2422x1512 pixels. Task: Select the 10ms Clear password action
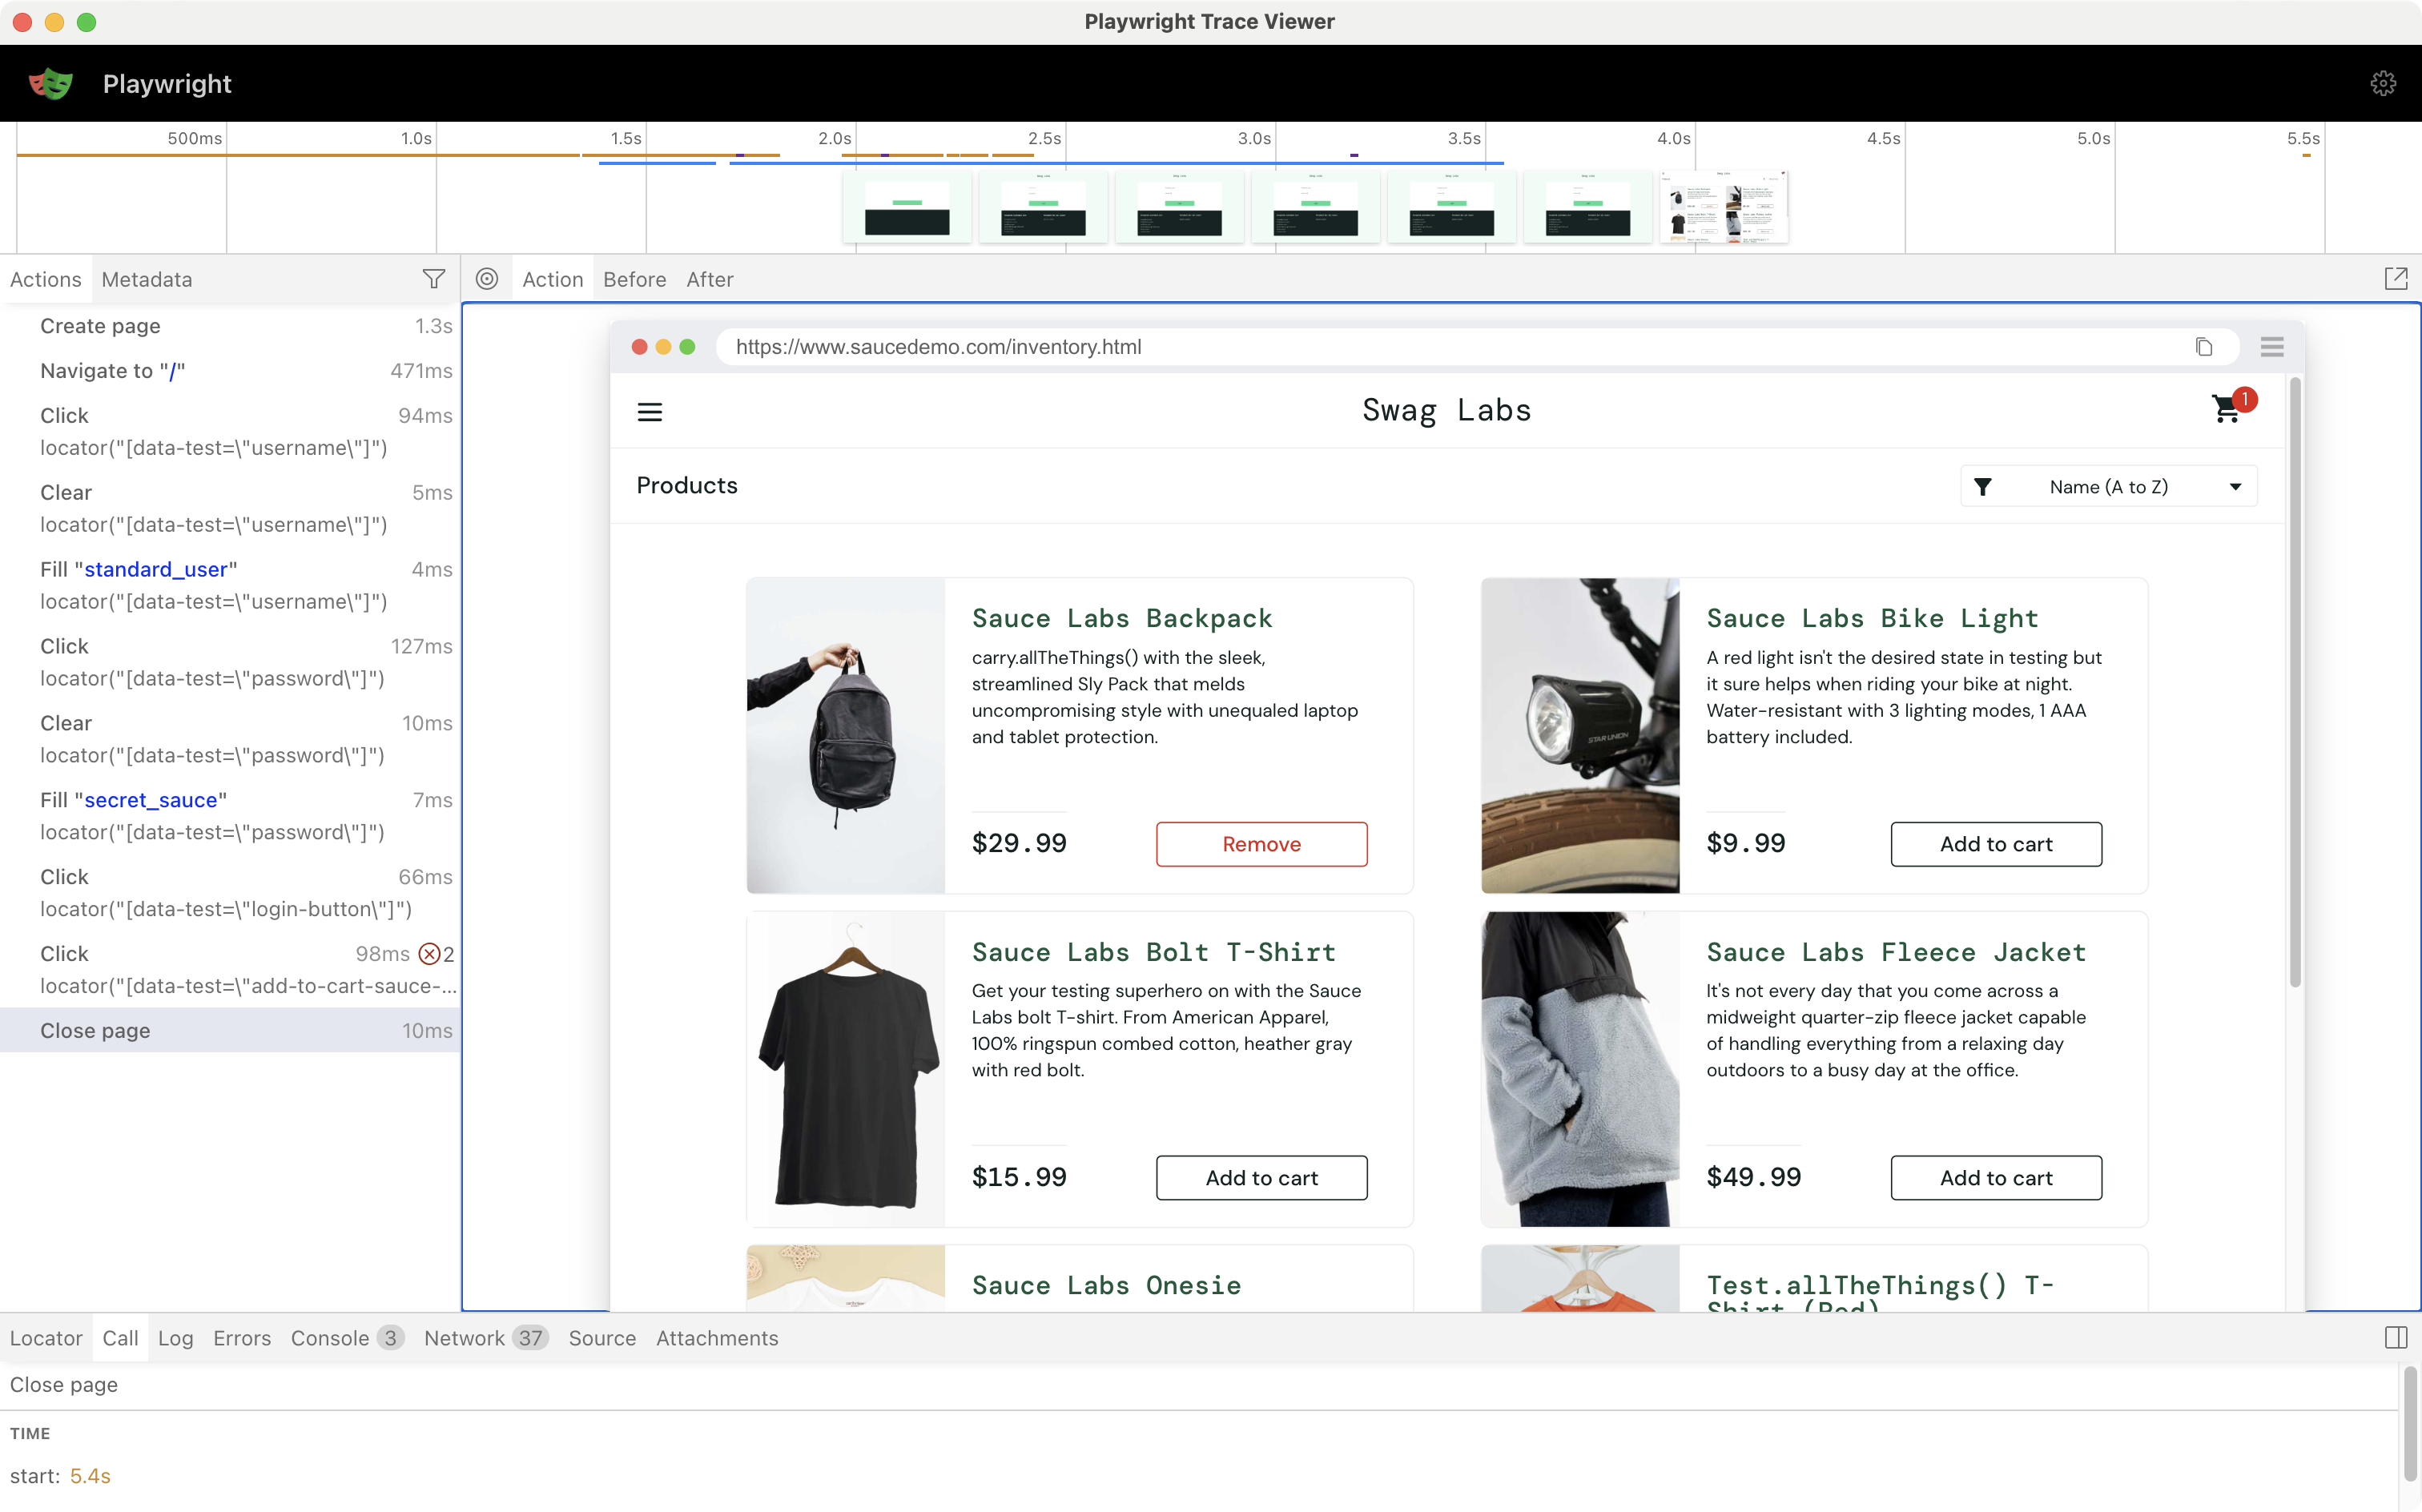[x=230, y=739]
